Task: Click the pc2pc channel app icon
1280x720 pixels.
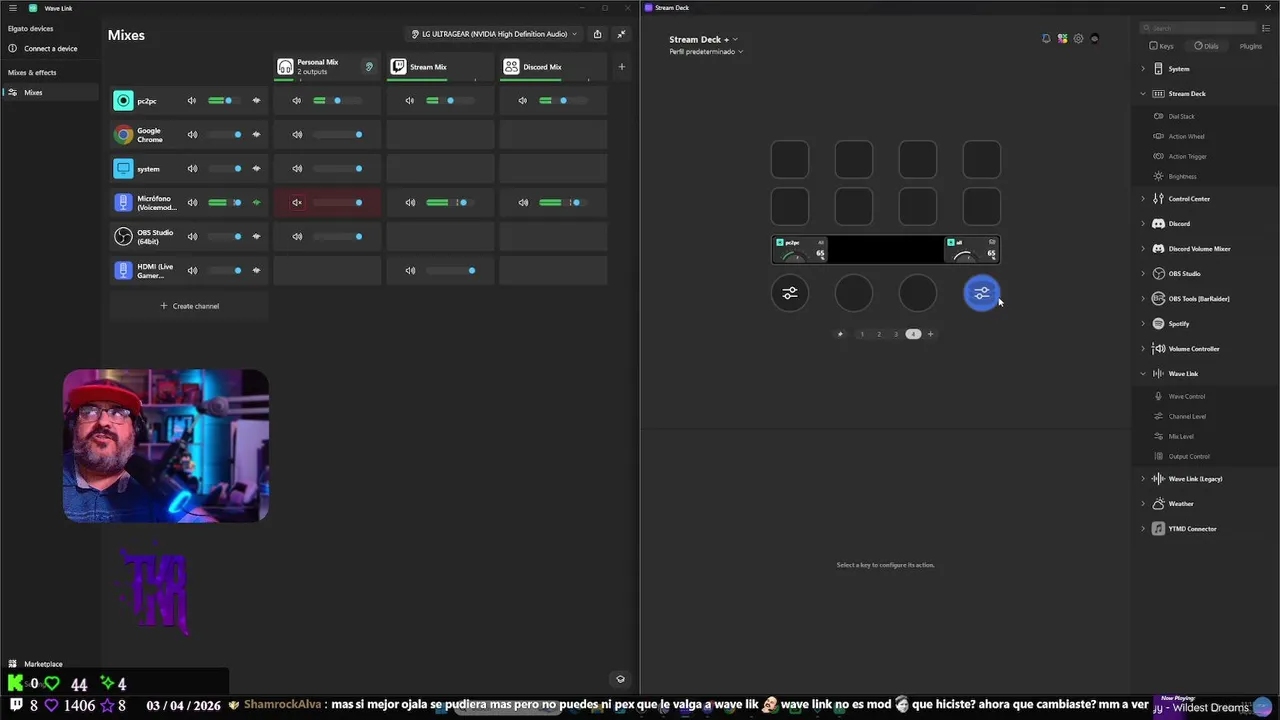Action: (123, 101)
